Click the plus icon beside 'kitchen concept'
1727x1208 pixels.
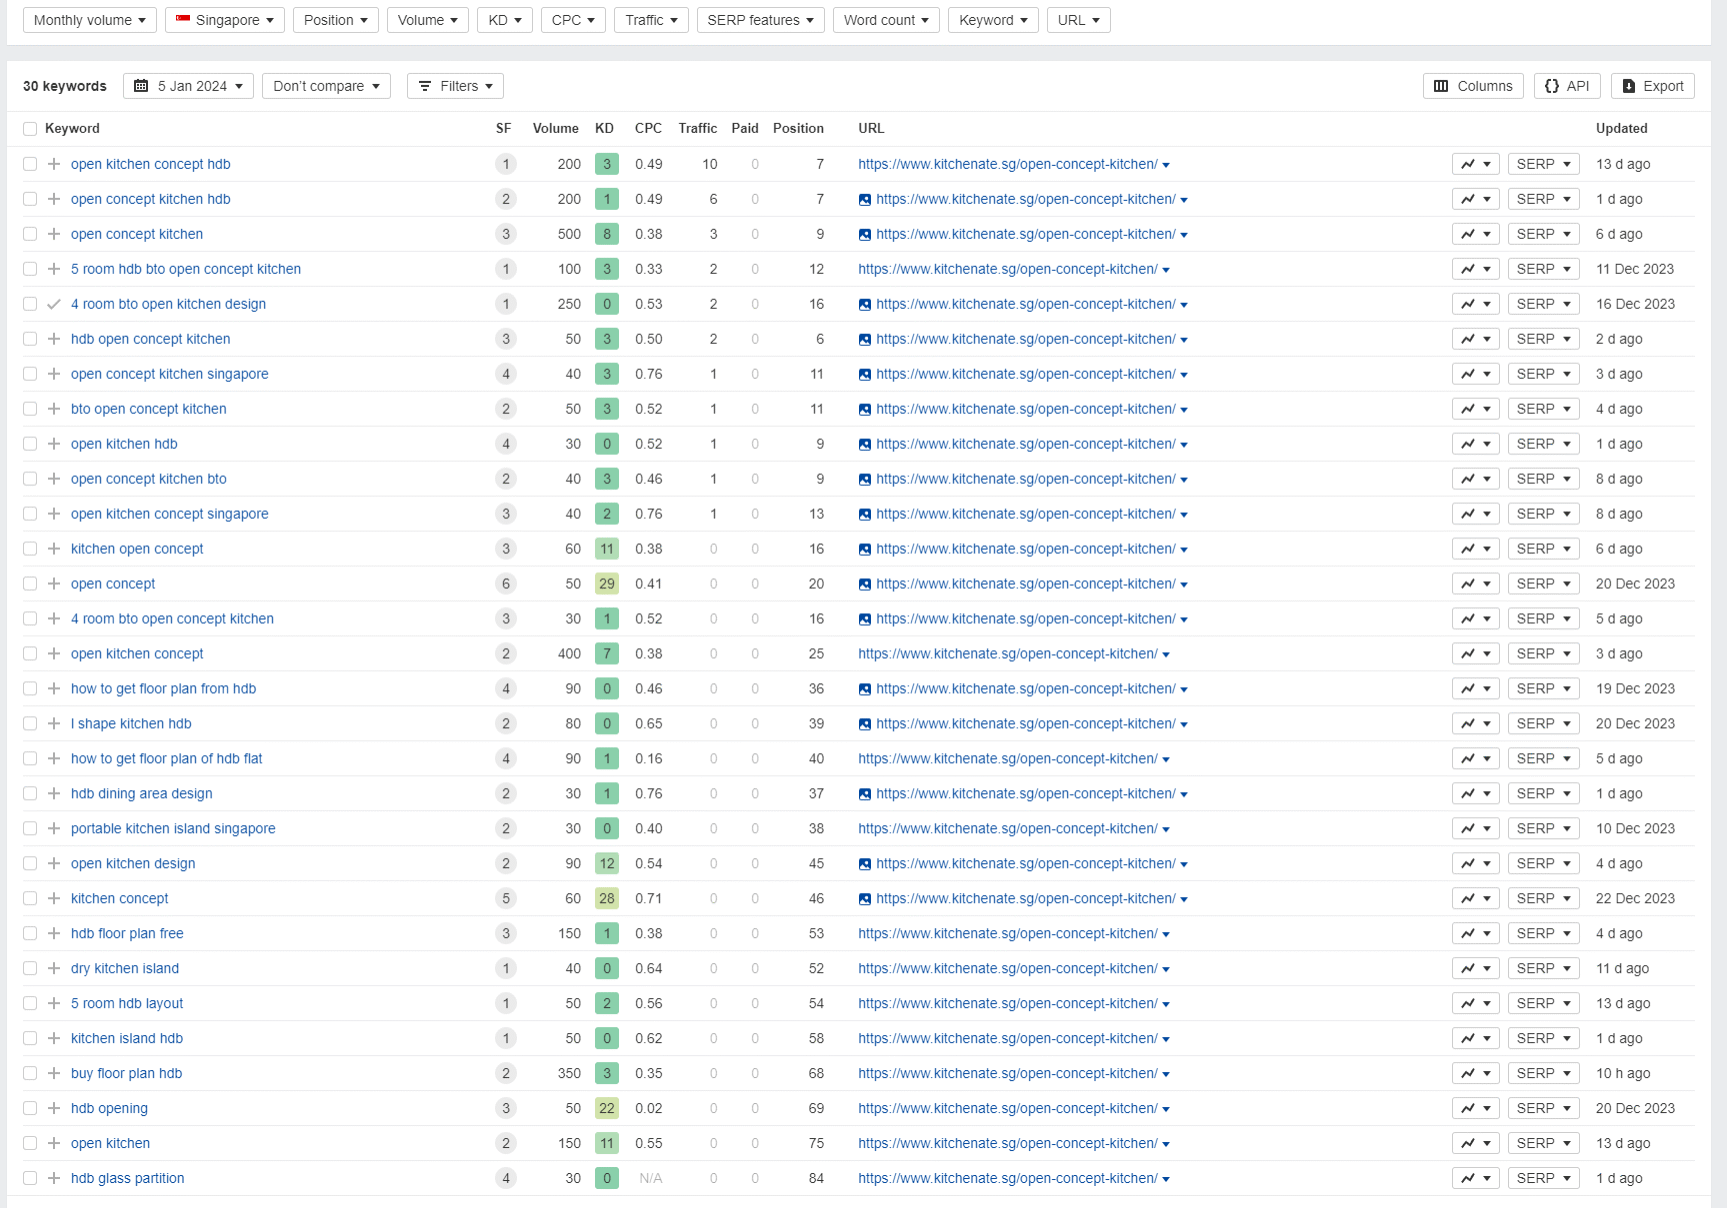coord(54,898)
